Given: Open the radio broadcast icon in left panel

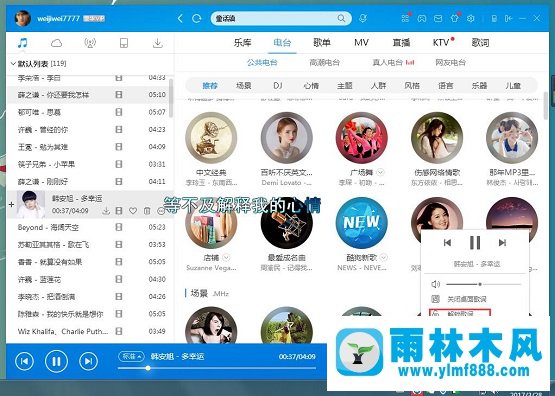Looking at the screenshot, I should tap(90, 43).
